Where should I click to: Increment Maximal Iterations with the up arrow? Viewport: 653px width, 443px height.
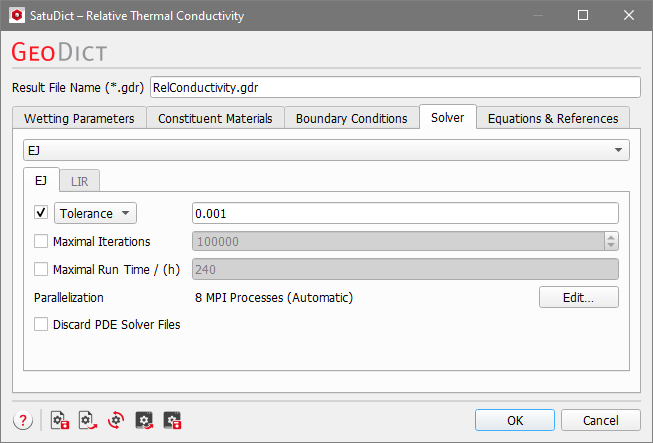coord(611,237)
